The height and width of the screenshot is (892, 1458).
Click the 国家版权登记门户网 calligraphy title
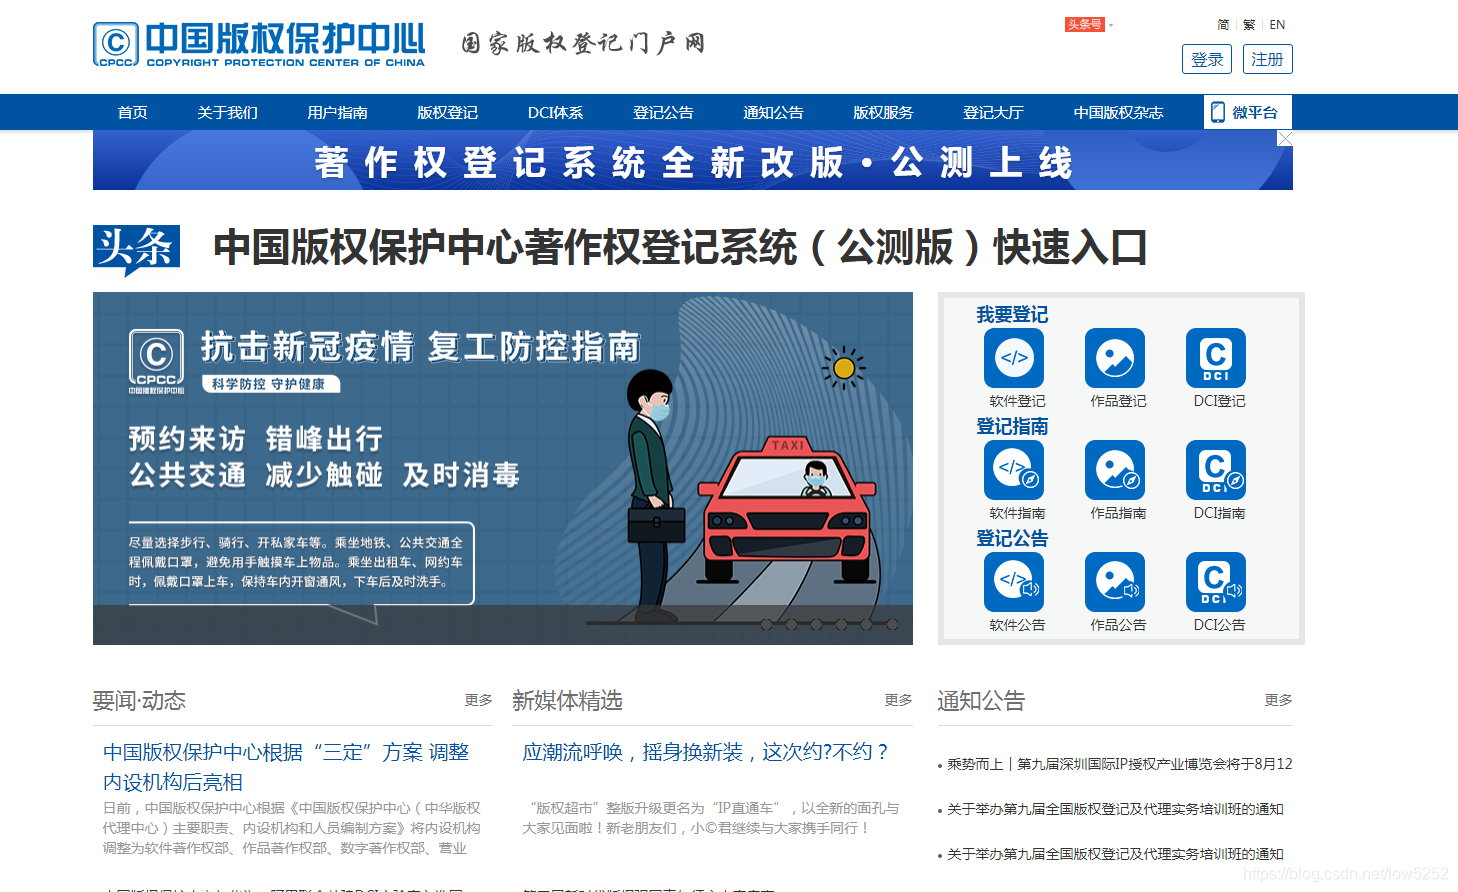(583, 43)
